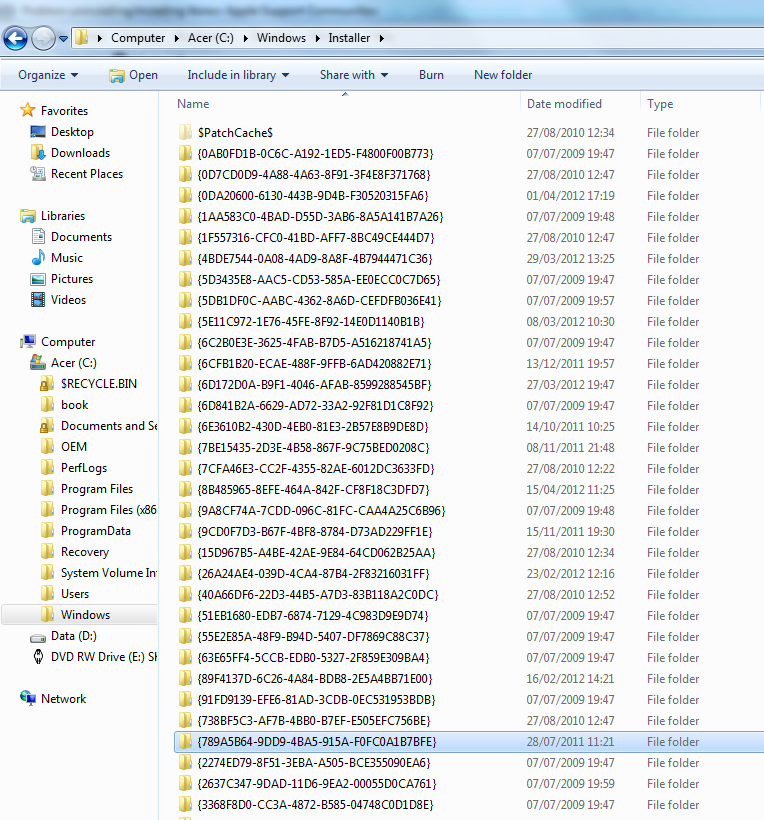The width and height of the screenshot is (764, 820).
Task: Select the Windows folder in the tree
Action: pos(85,614)
